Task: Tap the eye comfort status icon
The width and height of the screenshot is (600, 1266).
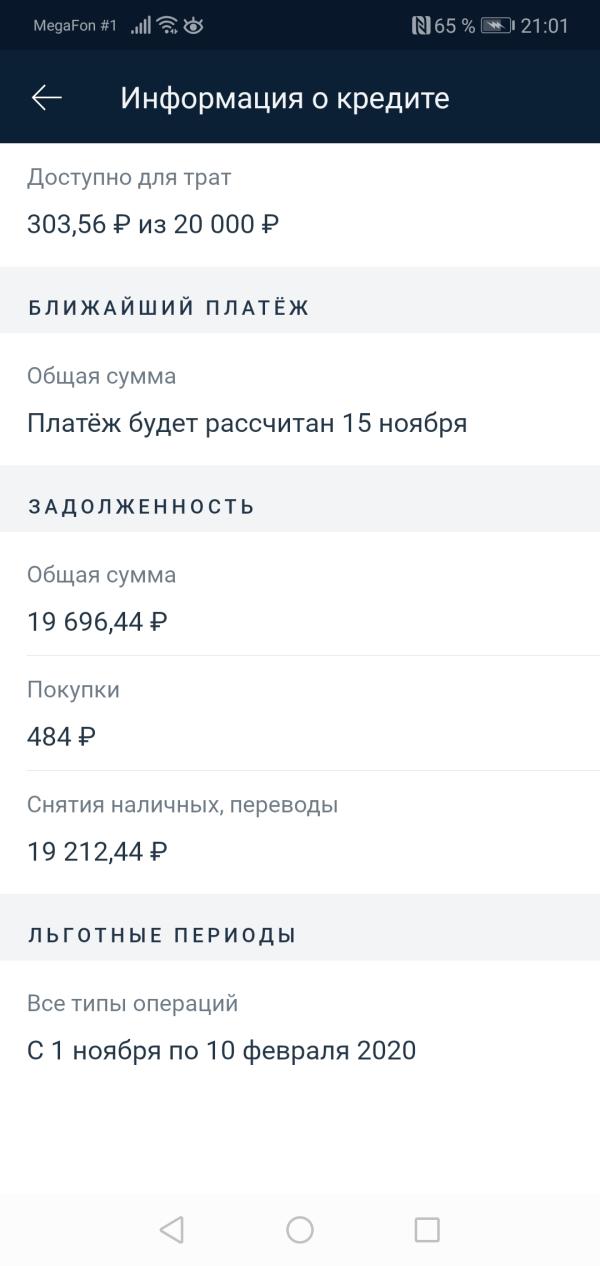Action: coord(193,26)
